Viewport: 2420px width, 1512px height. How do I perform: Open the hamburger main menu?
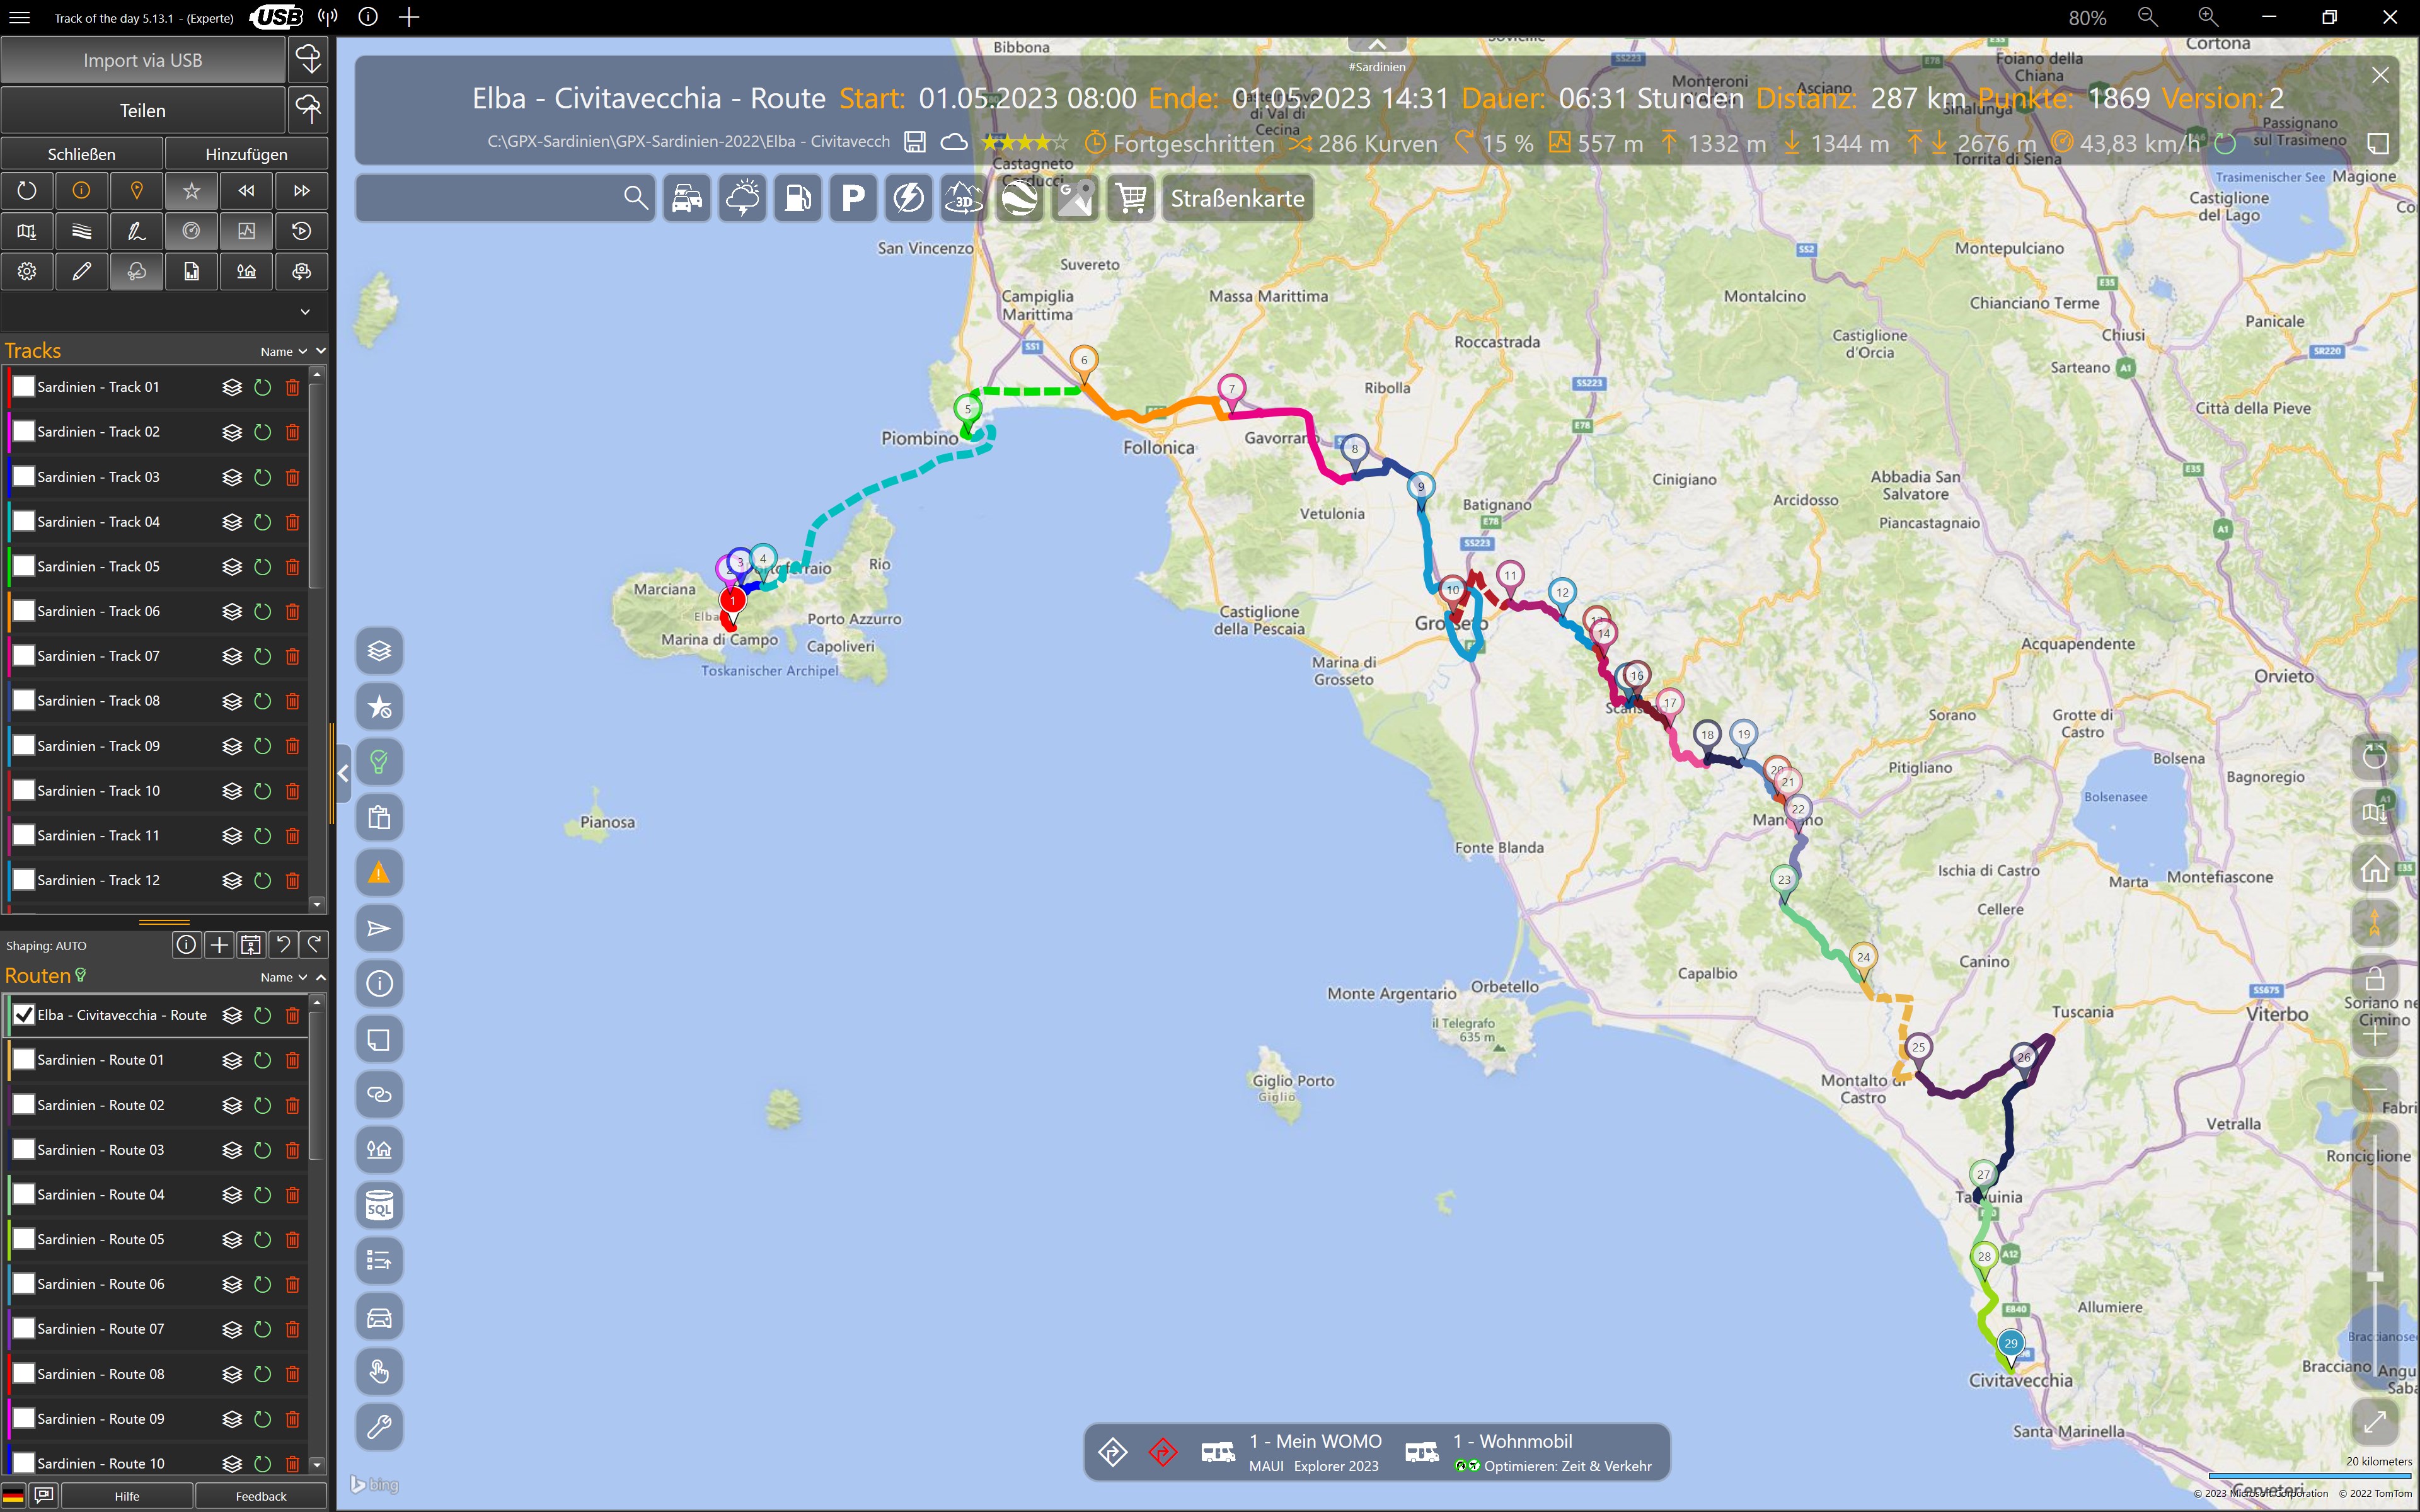(20, 17)
